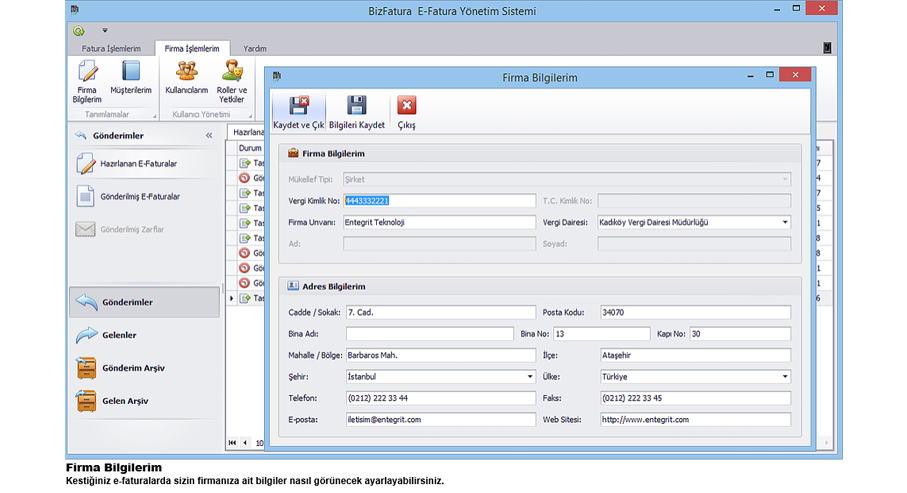Image resolution: width=907 pixels, height=493 pixels.
Task: Click the Kaydet ve Çık save icon
Action: (x=298, y=106)
